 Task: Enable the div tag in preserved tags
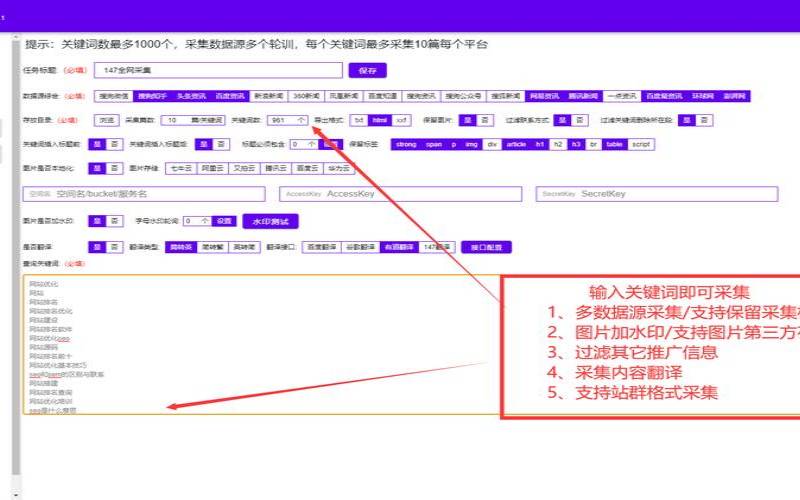pos(492,144)
